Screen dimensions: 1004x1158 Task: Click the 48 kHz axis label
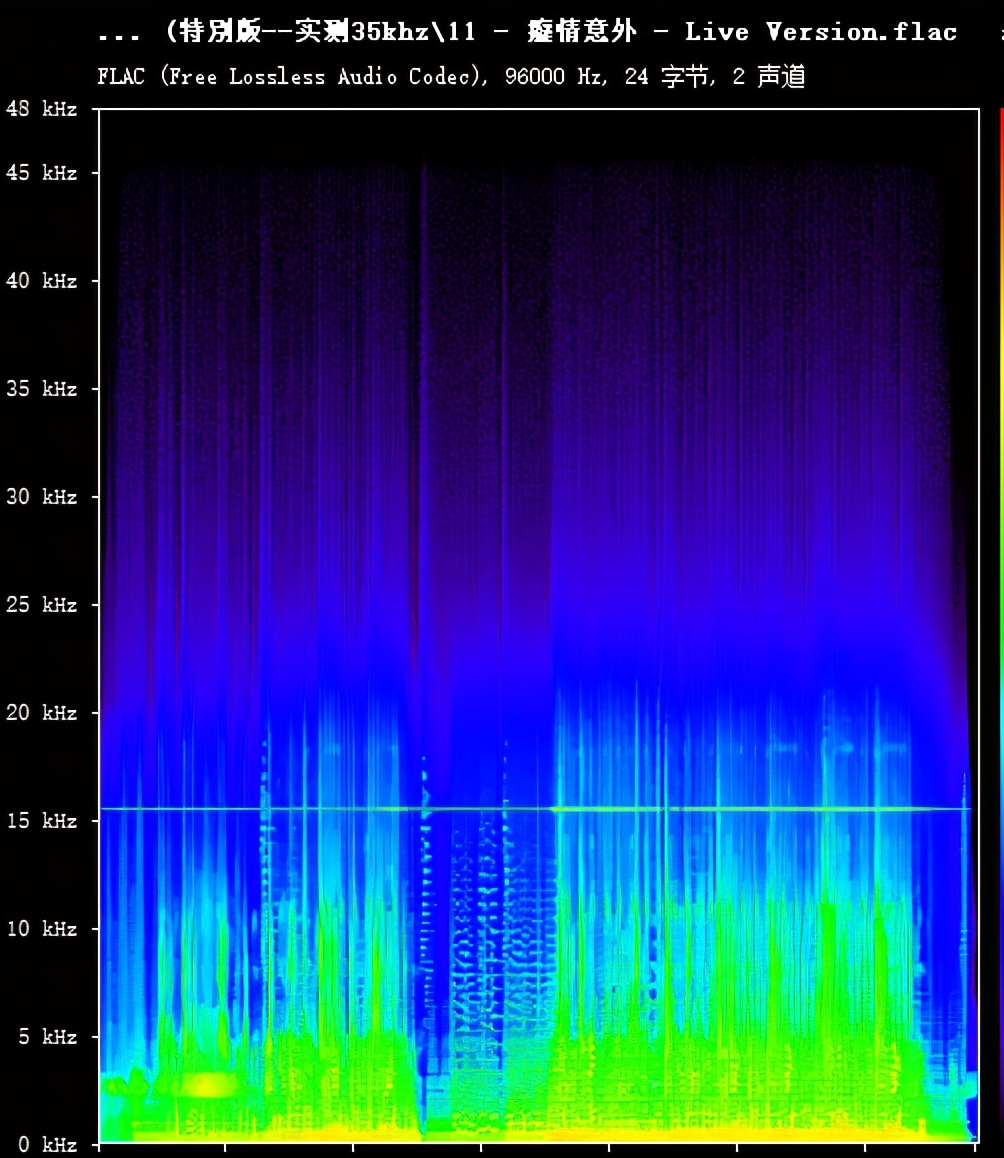coord(41,109)
